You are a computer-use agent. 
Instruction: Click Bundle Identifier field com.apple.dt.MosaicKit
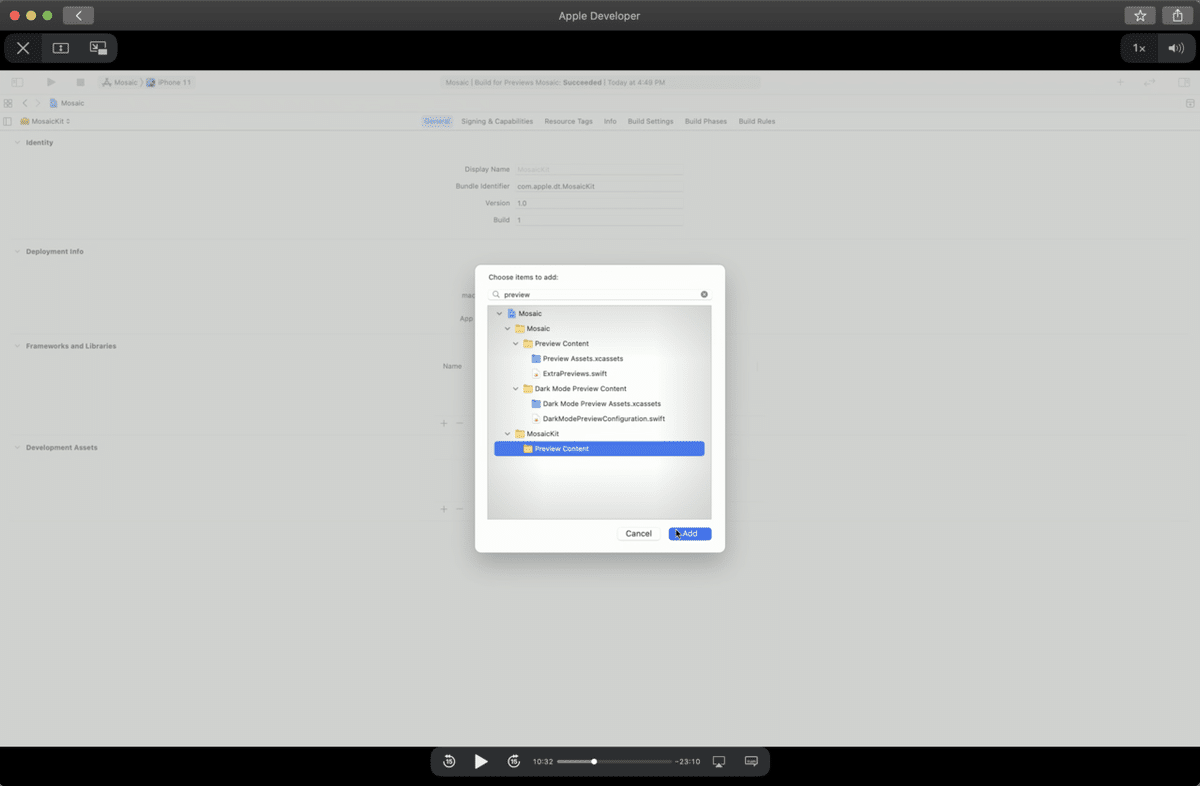tap(599, 186)
